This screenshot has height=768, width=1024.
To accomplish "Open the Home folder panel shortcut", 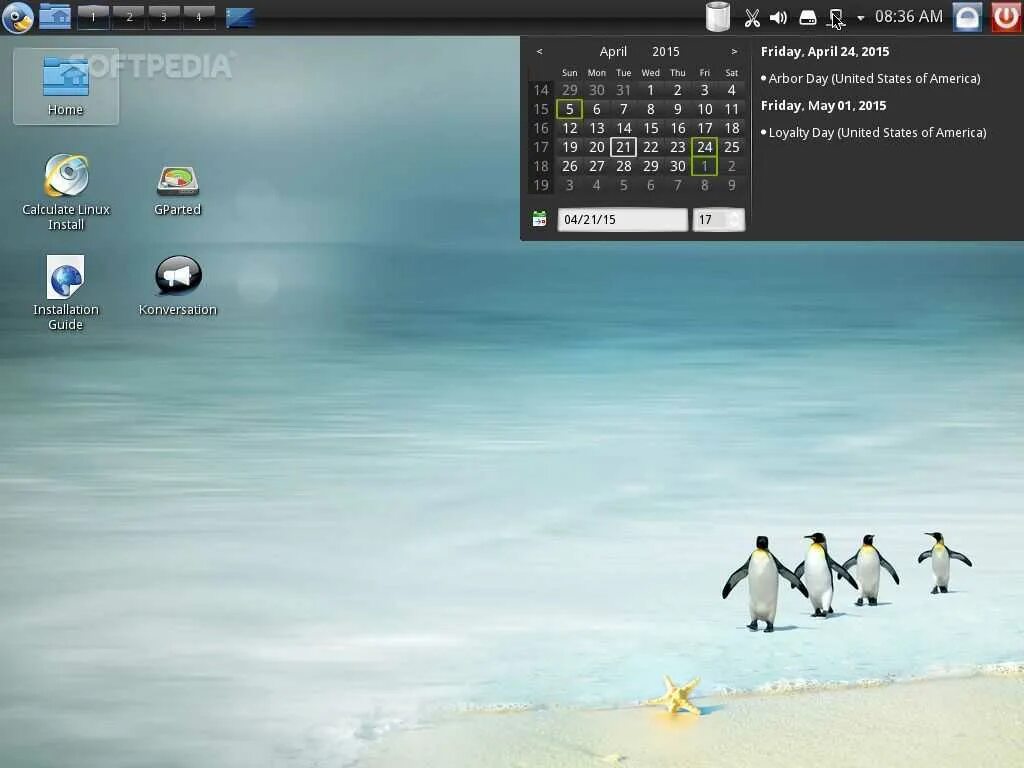I will pos(55,16).
